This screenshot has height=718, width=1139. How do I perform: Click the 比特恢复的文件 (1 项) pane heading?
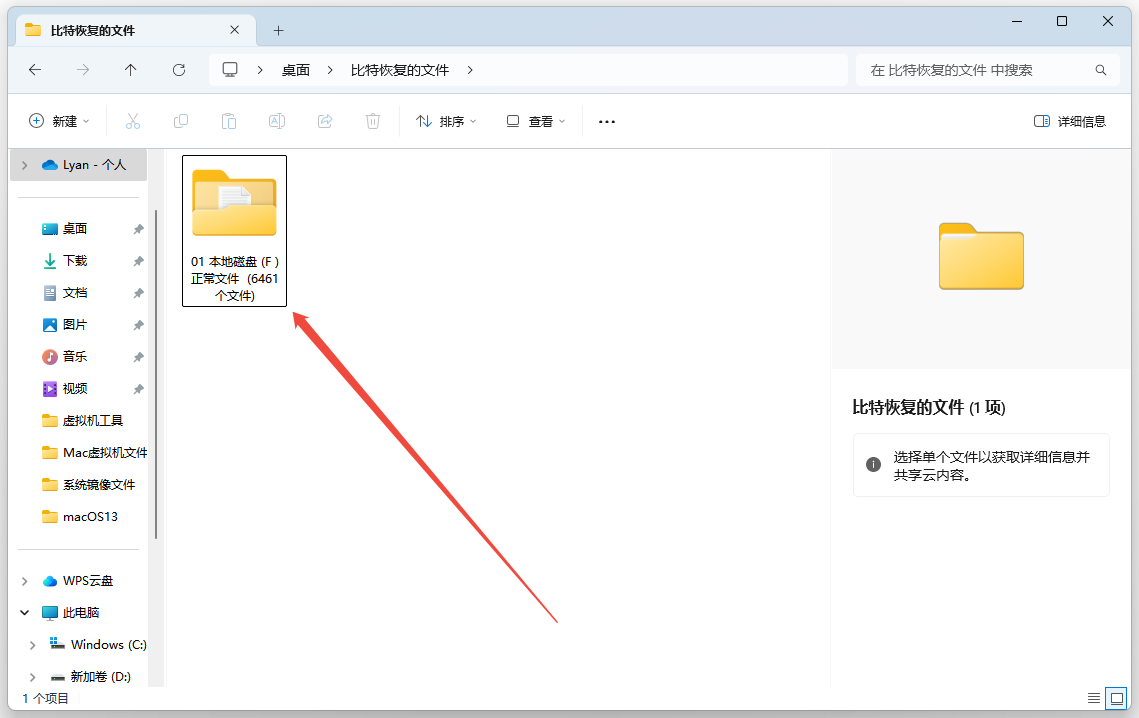pos(928,408)
